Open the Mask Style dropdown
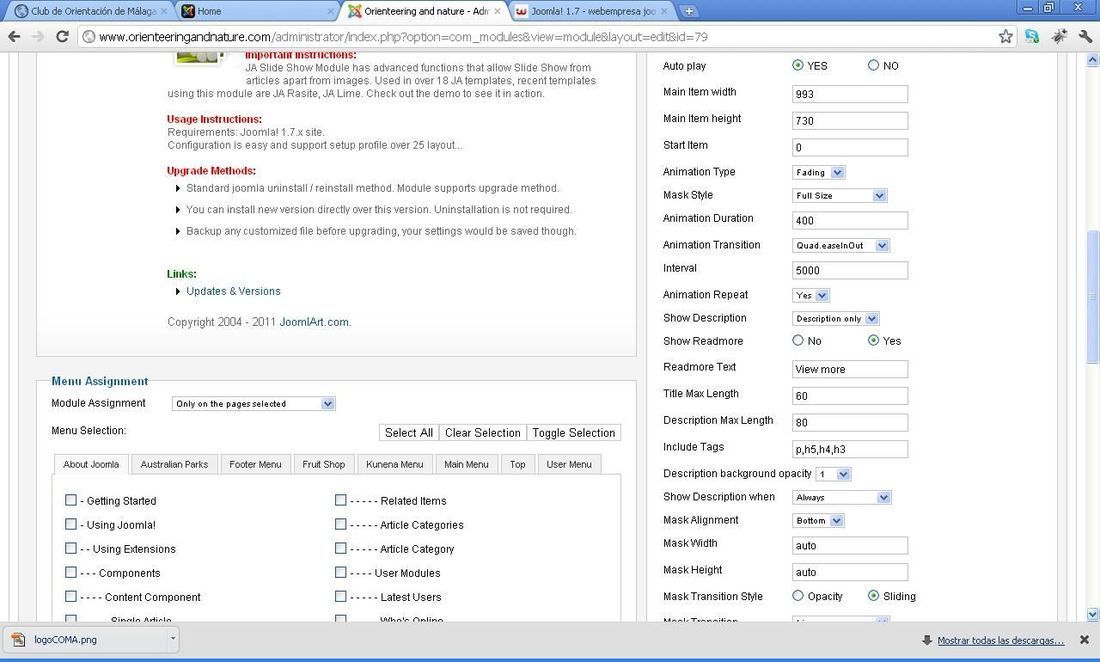1100x662 pixels. 840,196
